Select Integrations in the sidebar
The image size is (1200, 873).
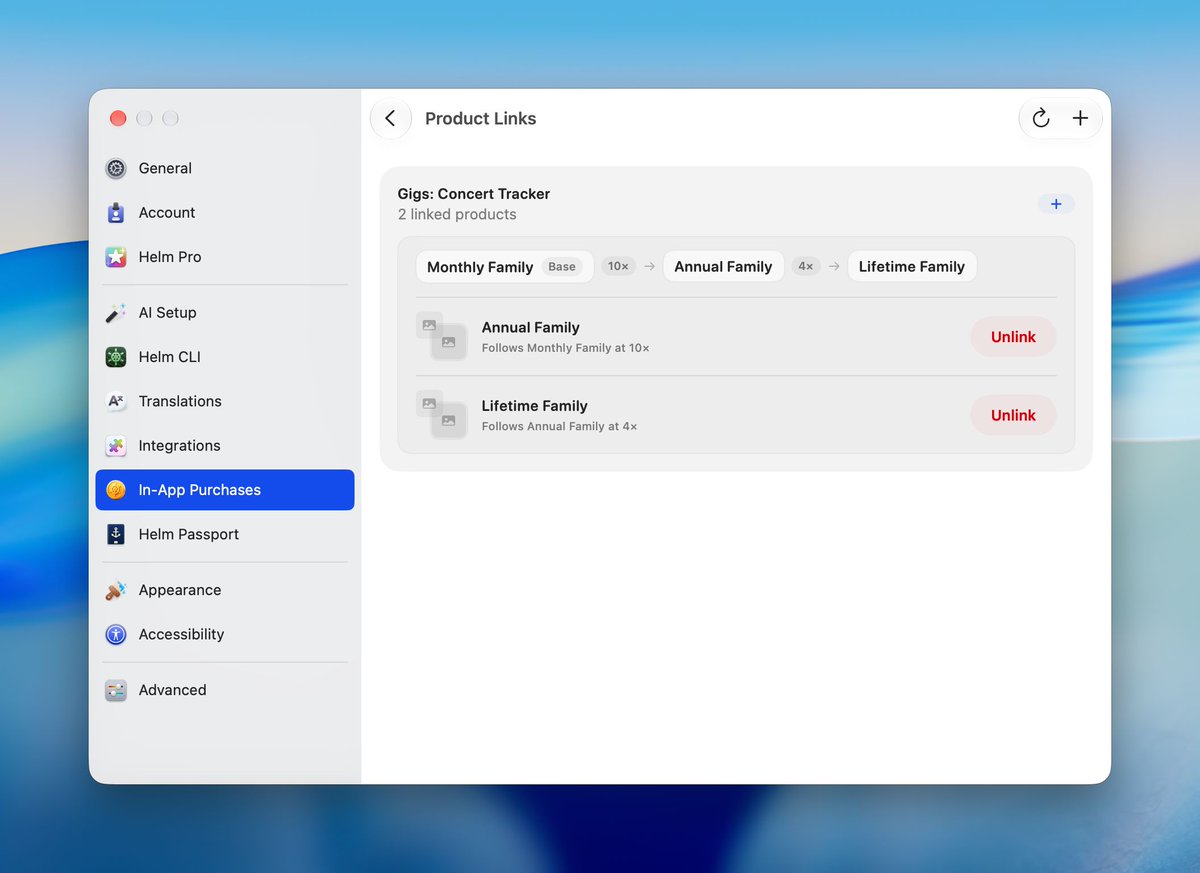225,446
